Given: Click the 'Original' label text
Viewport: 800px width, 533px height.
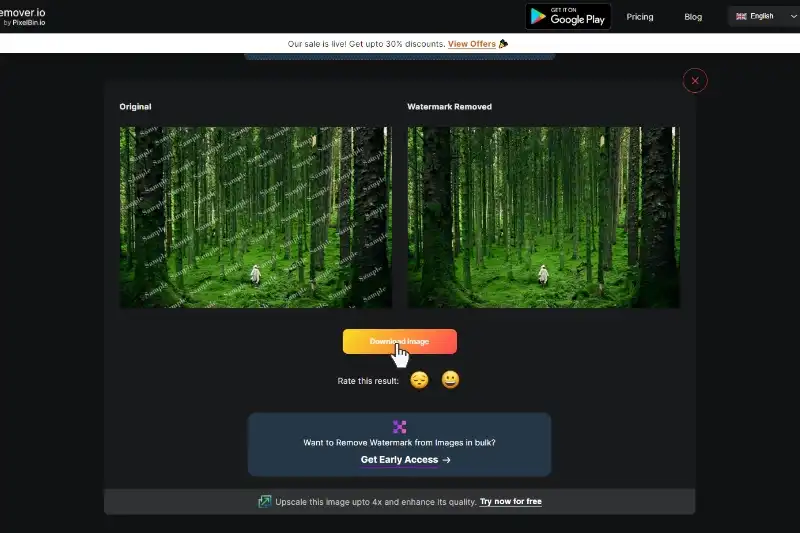Looking at the screenshot, I should [x=135, y=107].
